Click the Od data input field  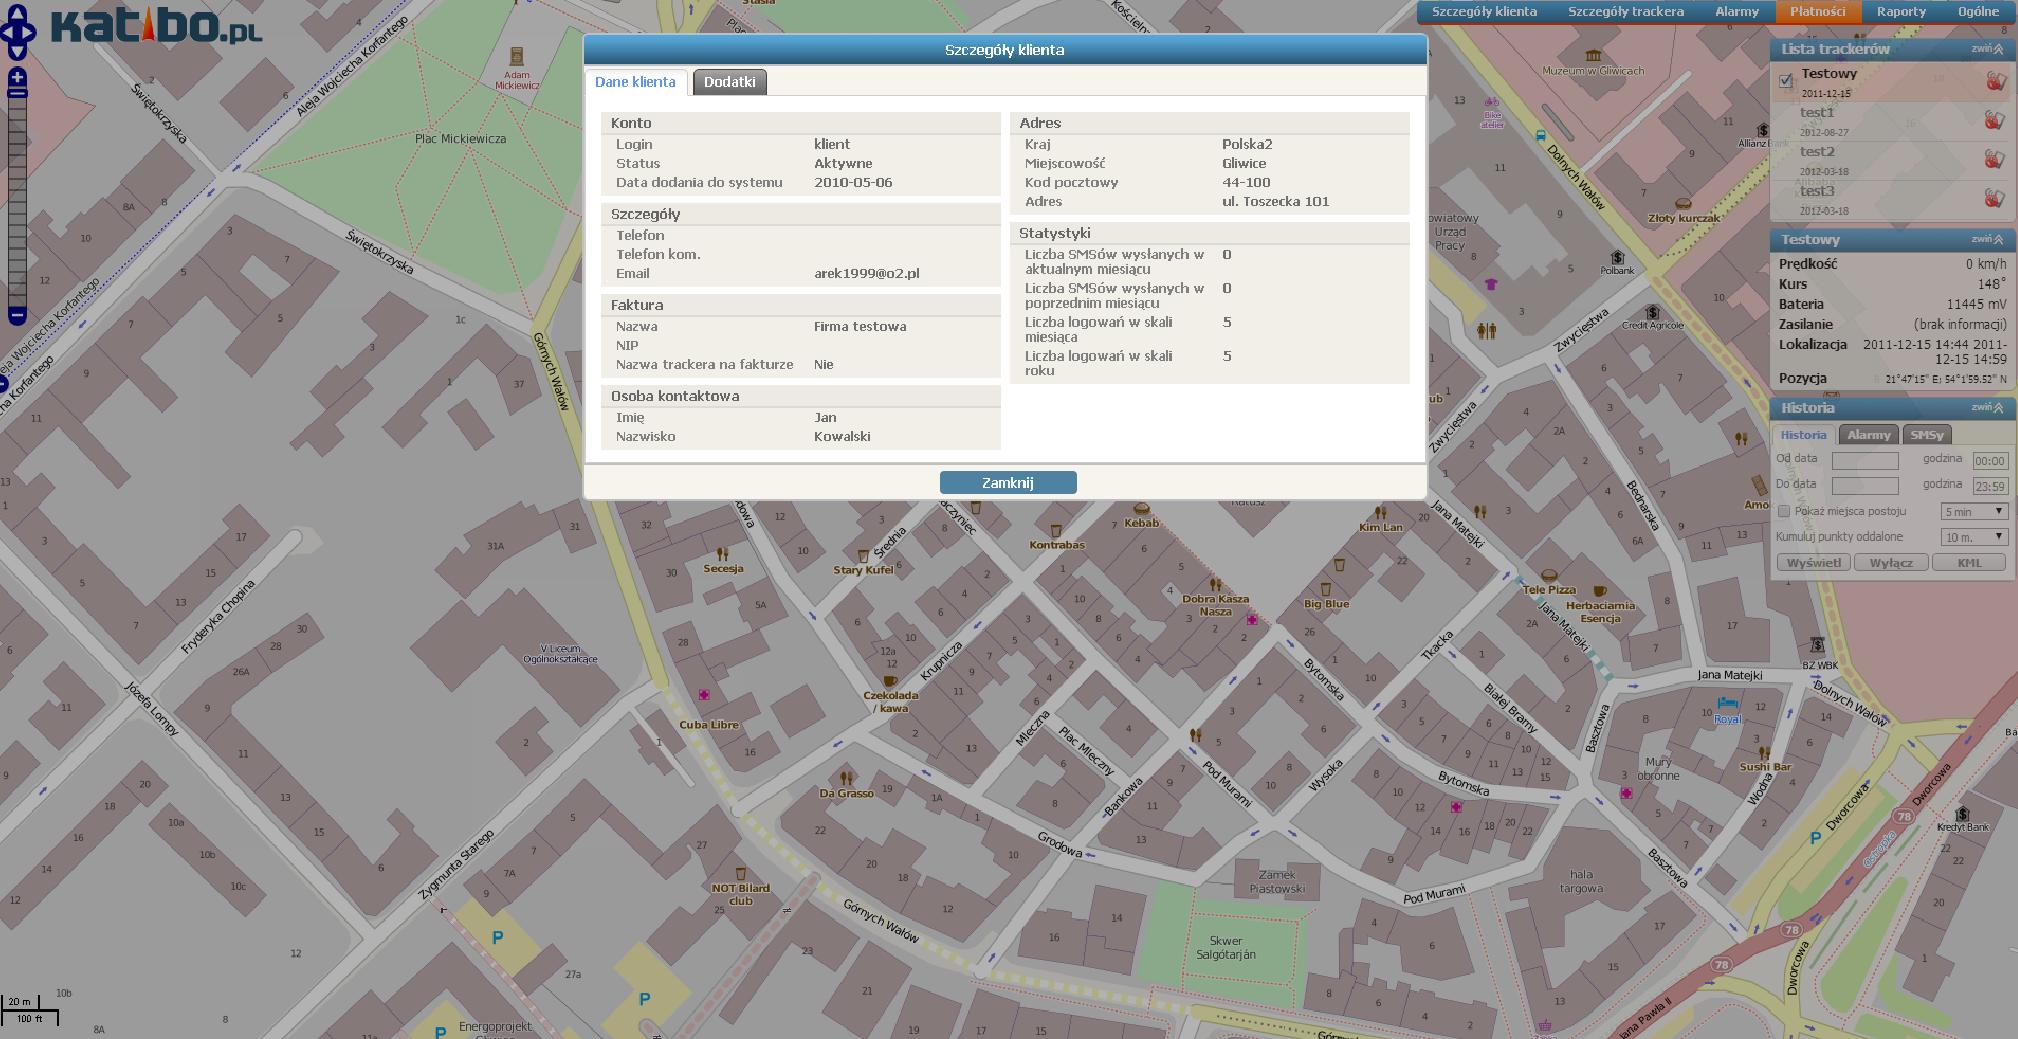coord(1865,460)
